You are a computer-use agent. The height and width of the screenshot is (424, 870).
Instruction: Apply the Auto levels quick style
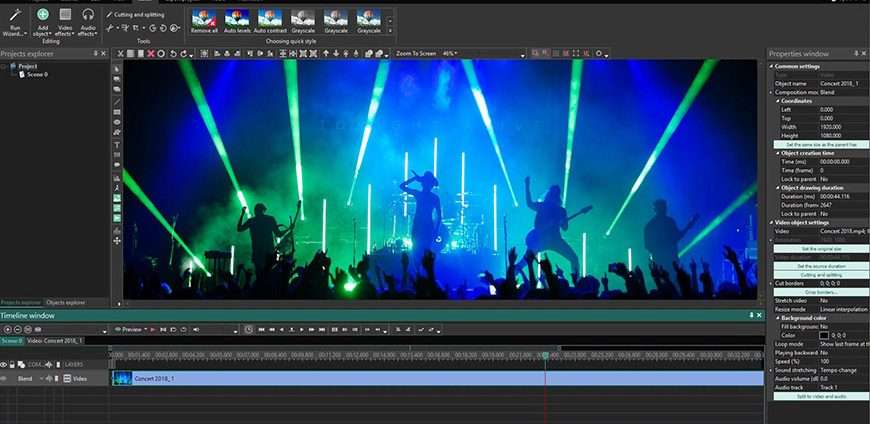coord(237,22)
